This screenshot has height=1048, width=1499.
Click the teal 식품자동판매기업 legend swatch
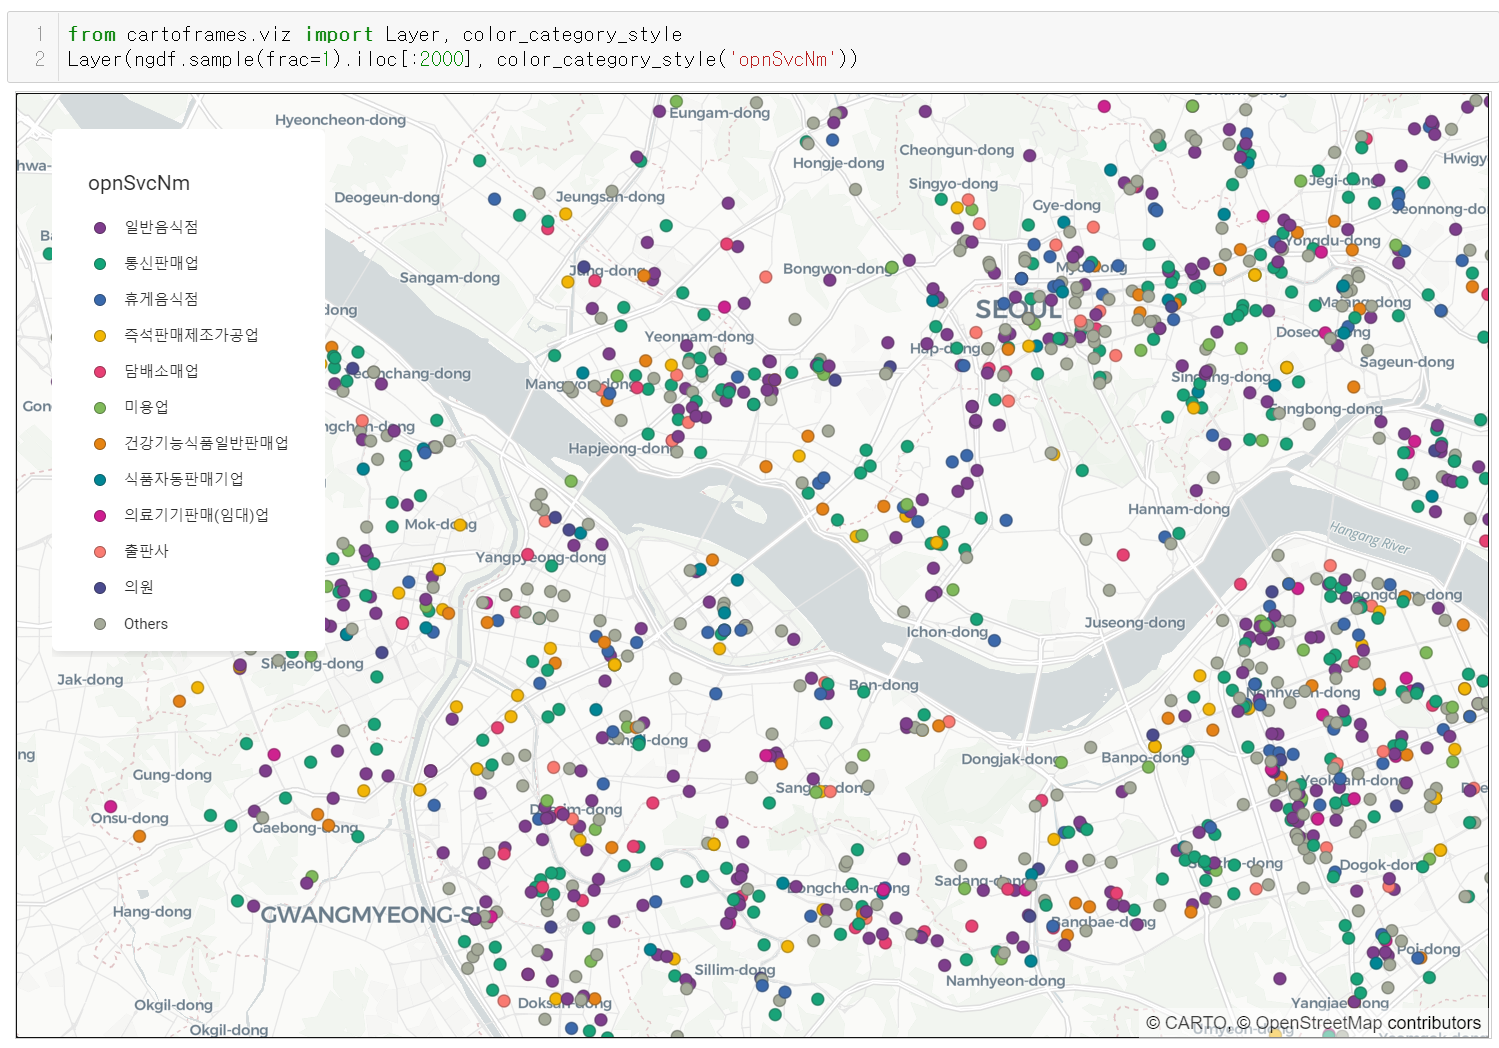100,480
